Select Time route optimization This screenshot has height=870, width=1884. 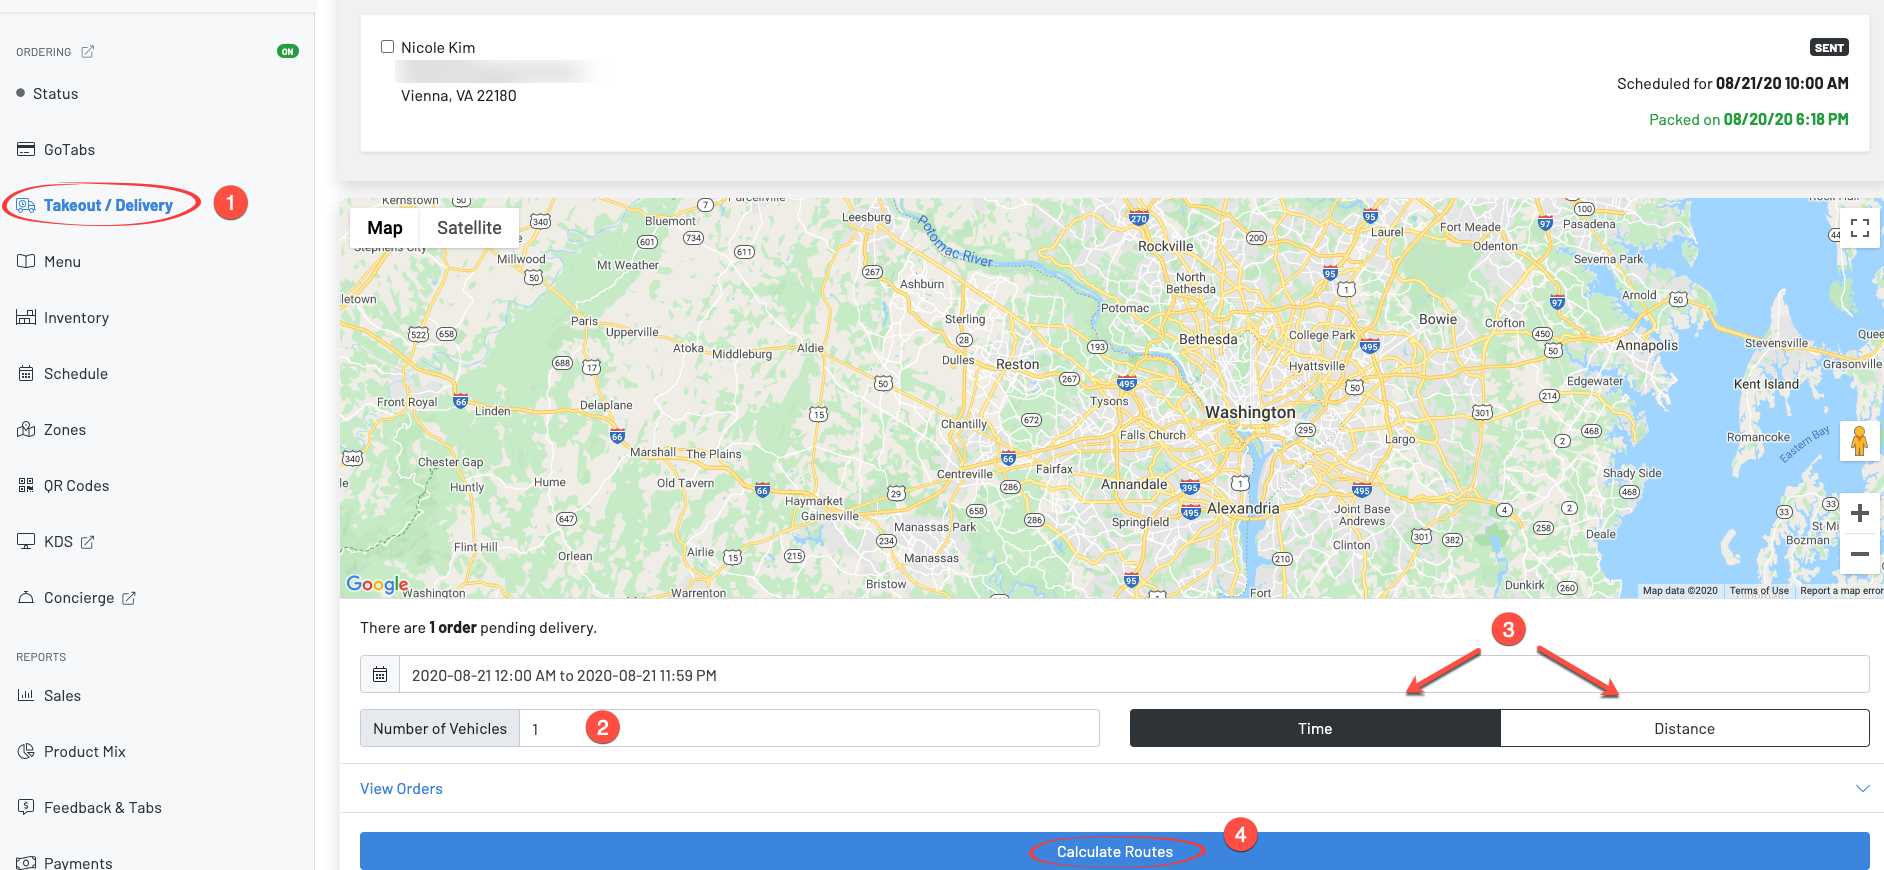tap(1314, 729)
